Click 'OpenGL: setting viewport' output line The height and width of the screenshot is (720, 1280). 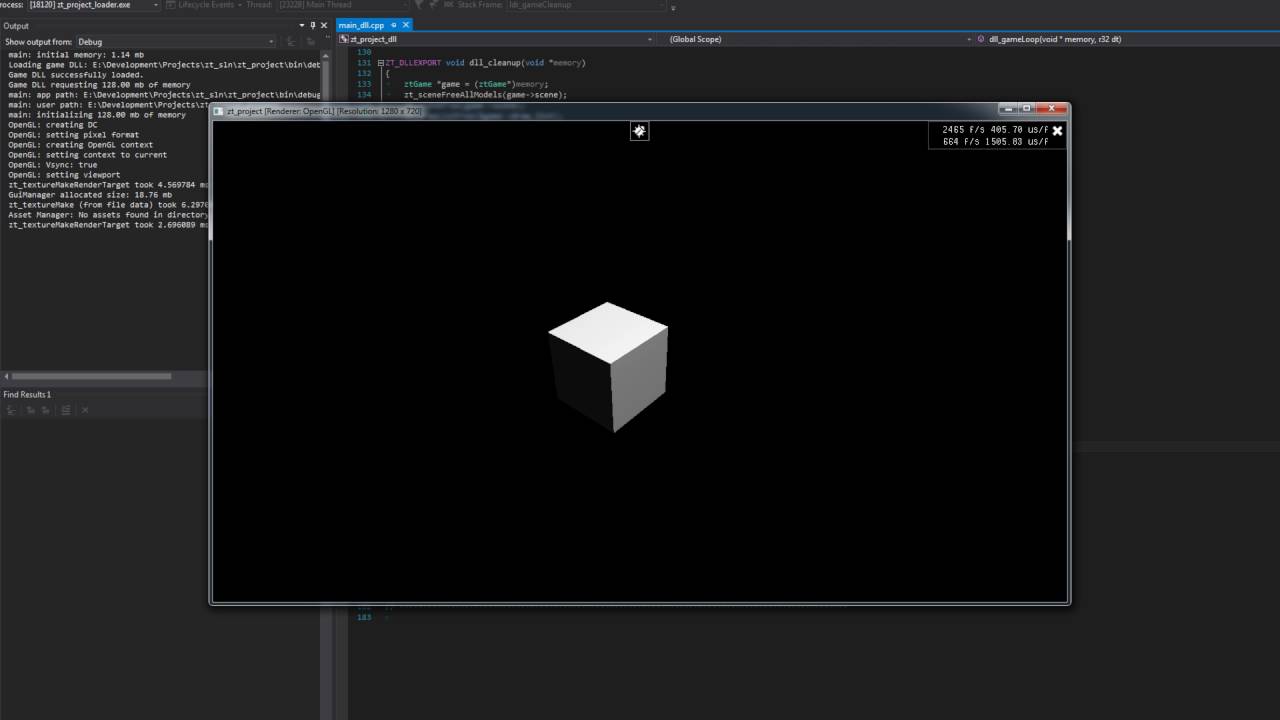coord(64,175)
